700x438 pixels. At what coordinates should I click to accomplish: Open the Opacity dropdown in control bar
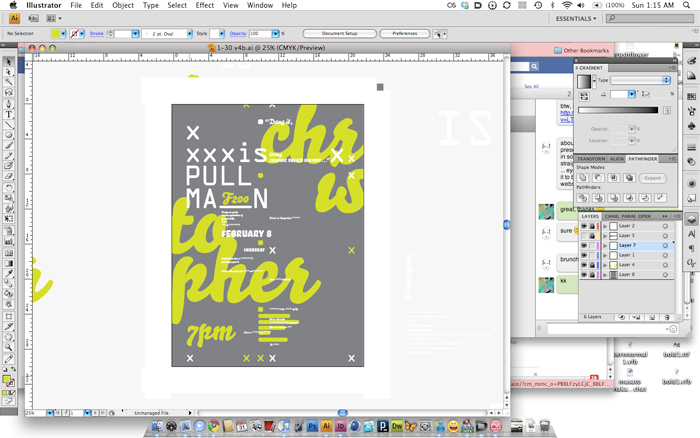click(x=275, y=33)
